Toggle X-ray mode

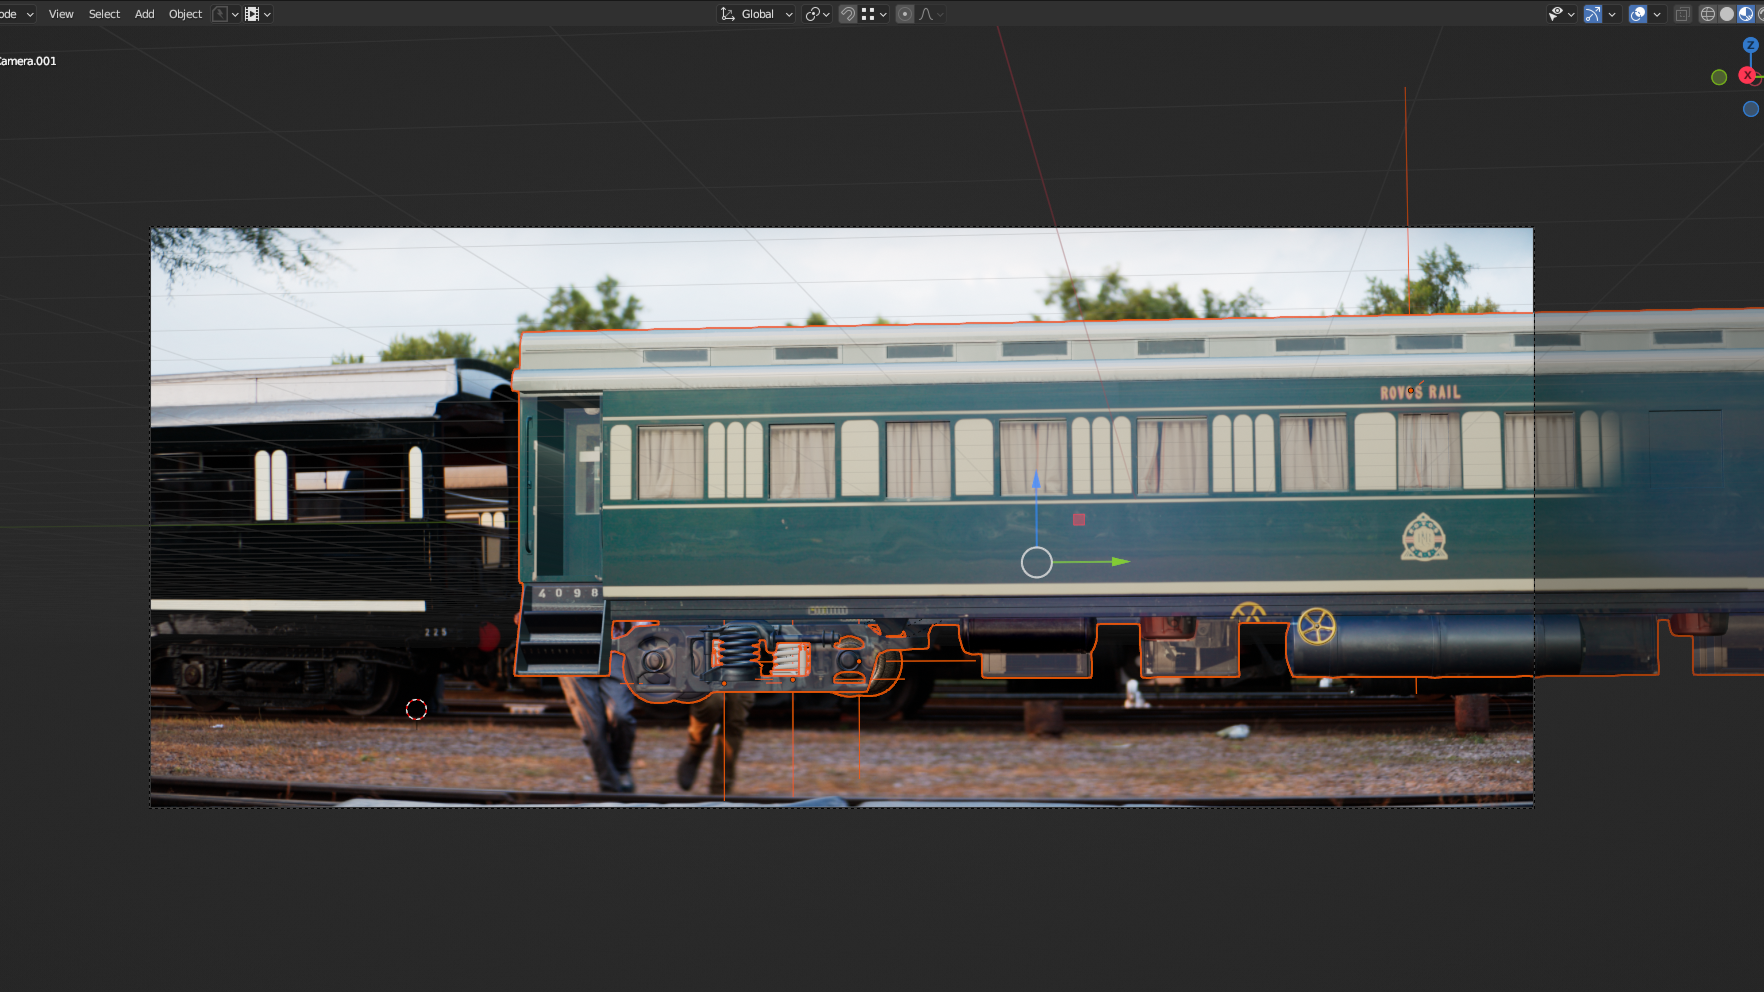point(1683,14)
